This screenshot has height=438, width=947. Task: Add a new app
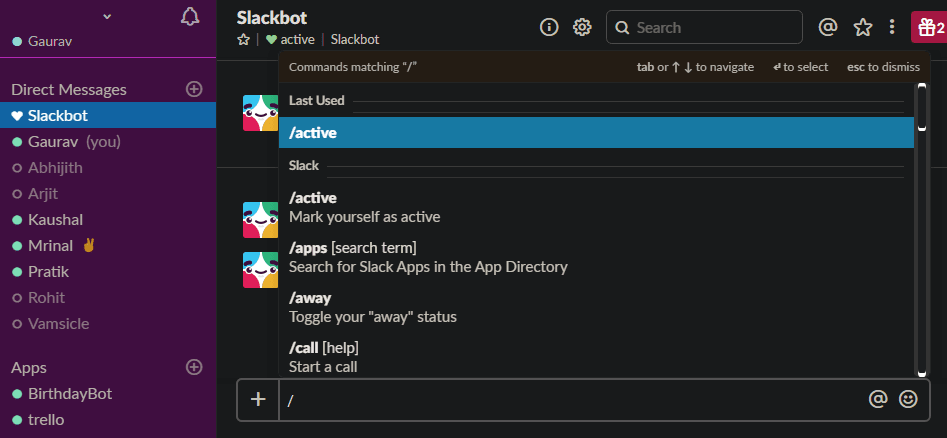click(x=194, y=367)
